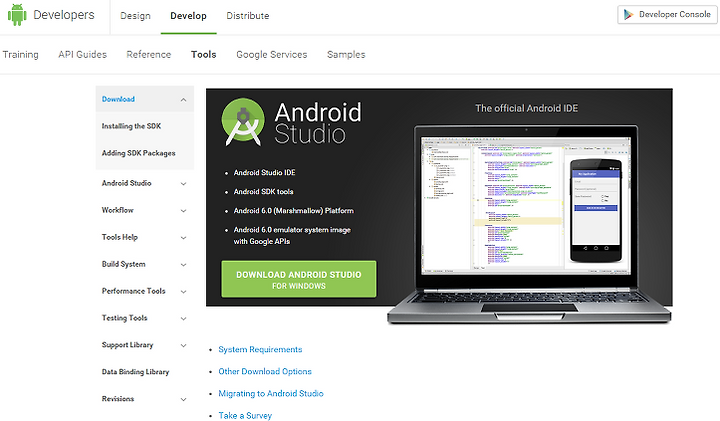Open the Download sidebar link
This screenshot has height=421, width=720.
[118, 99]
